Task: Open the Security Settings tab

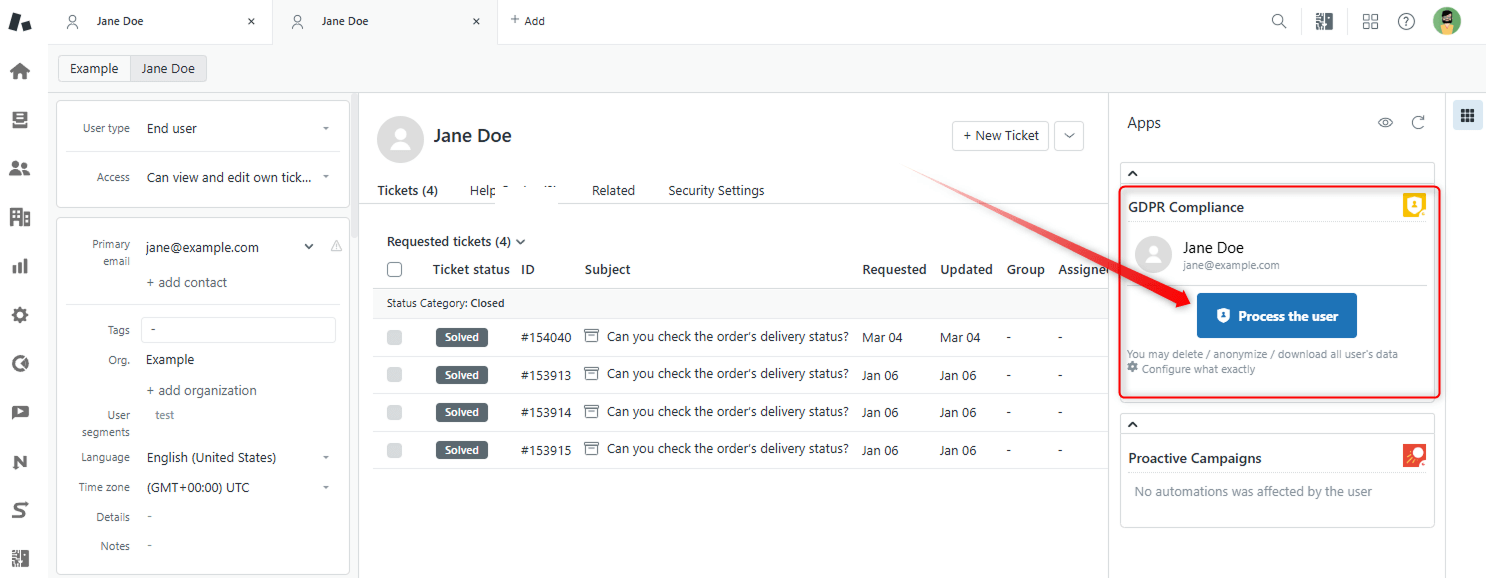Action: [716, 190]
